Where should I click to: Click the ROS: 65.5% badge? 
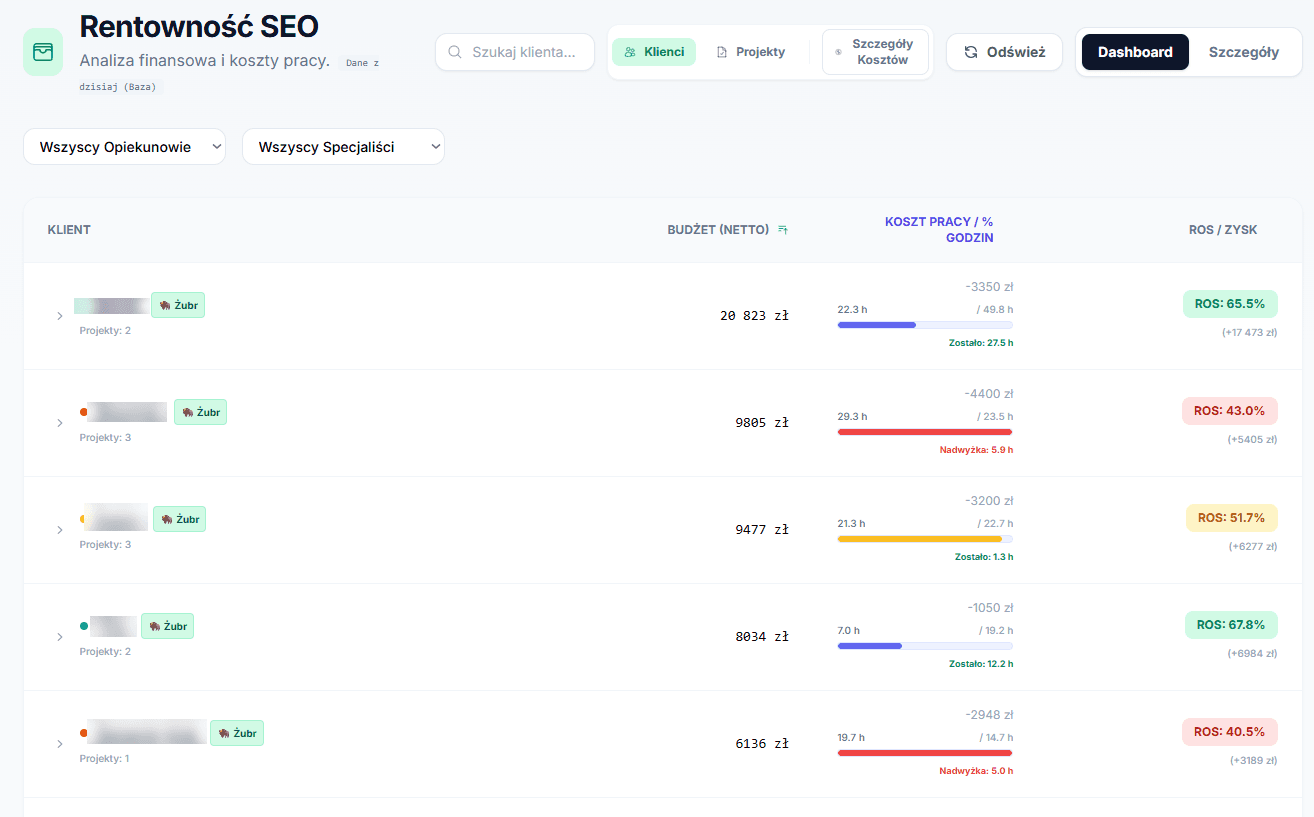[1230, 303]
